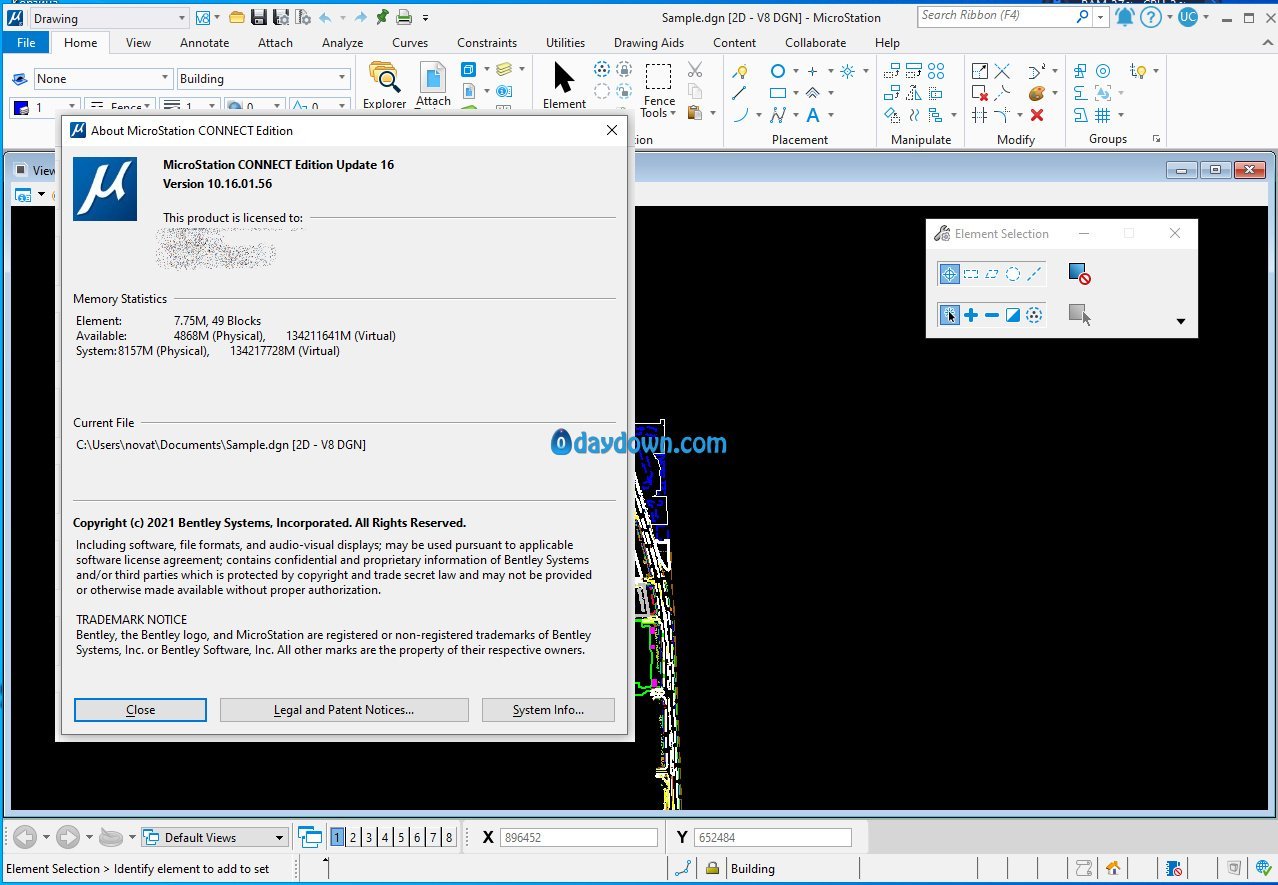
Task: Click the Save icon in quick access toolbar
Action: (x=258, y=17)
